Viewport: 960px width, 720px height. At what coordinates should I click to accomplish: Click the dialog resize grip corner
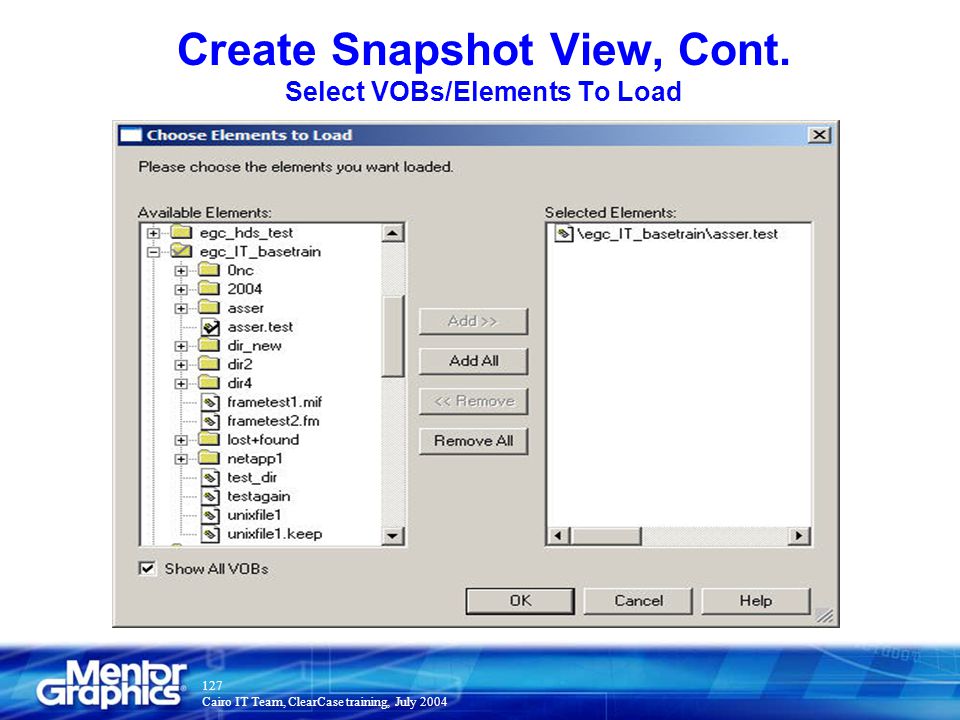pyautogui.click(x=825, y=615)
